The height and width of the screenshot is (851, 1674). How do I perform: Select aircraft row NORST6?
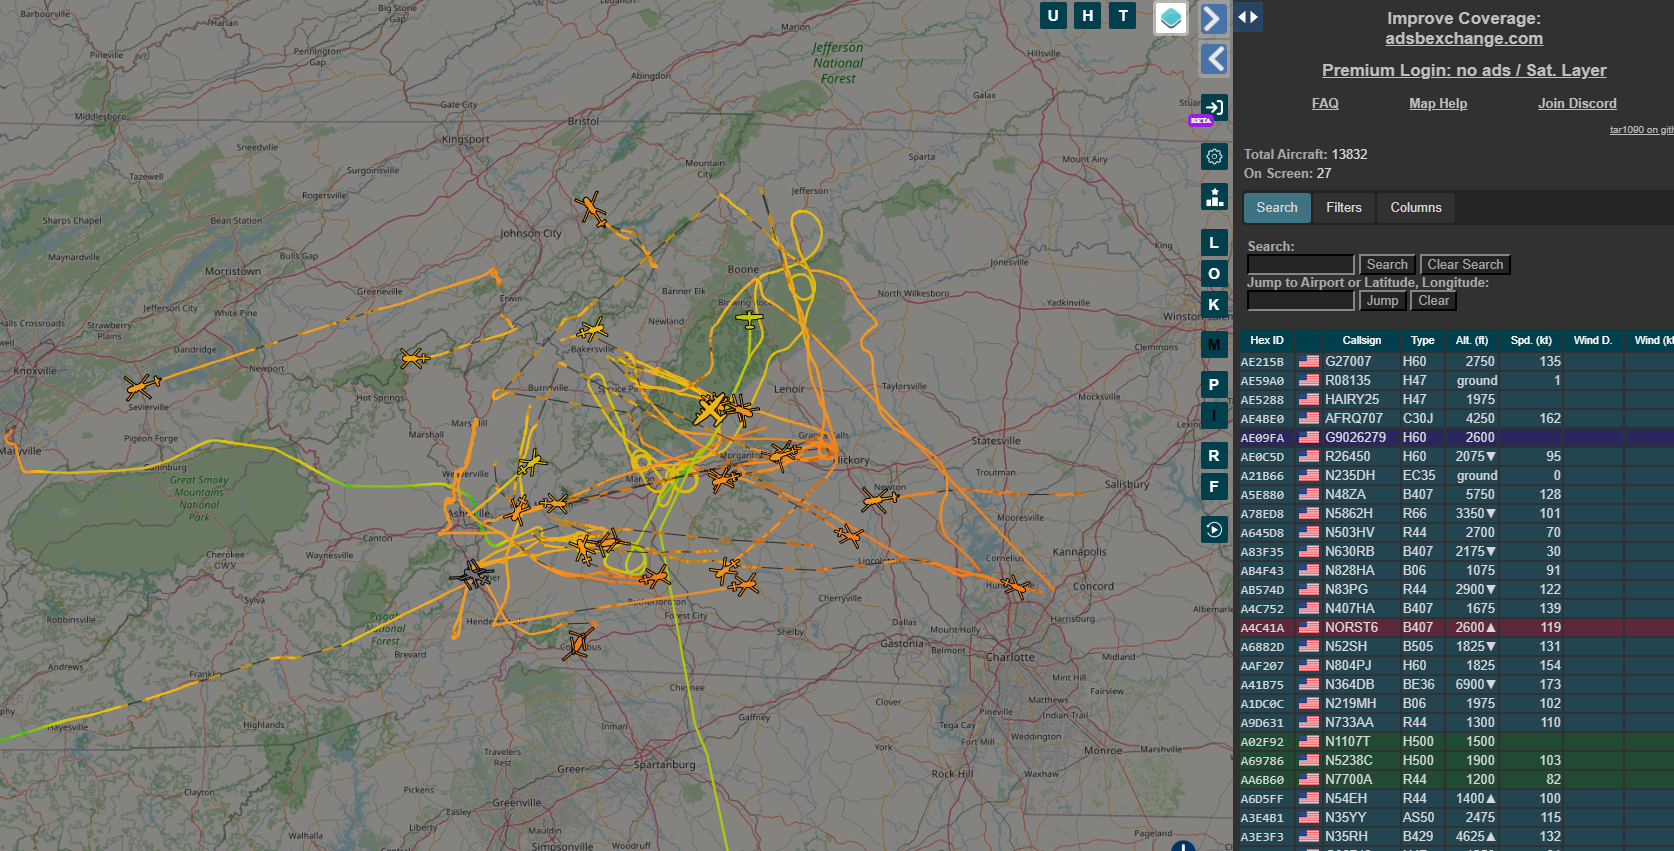pos(1455,627)
